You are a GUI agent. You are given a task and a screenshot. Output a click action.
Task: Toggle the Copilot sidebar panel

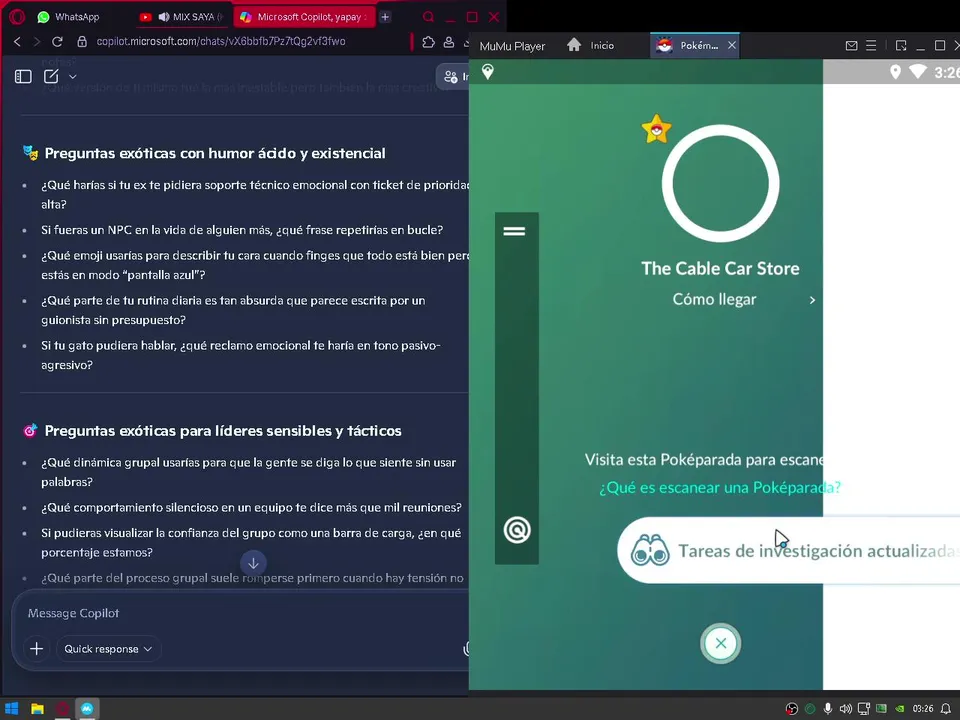click(x=23, y=77)
